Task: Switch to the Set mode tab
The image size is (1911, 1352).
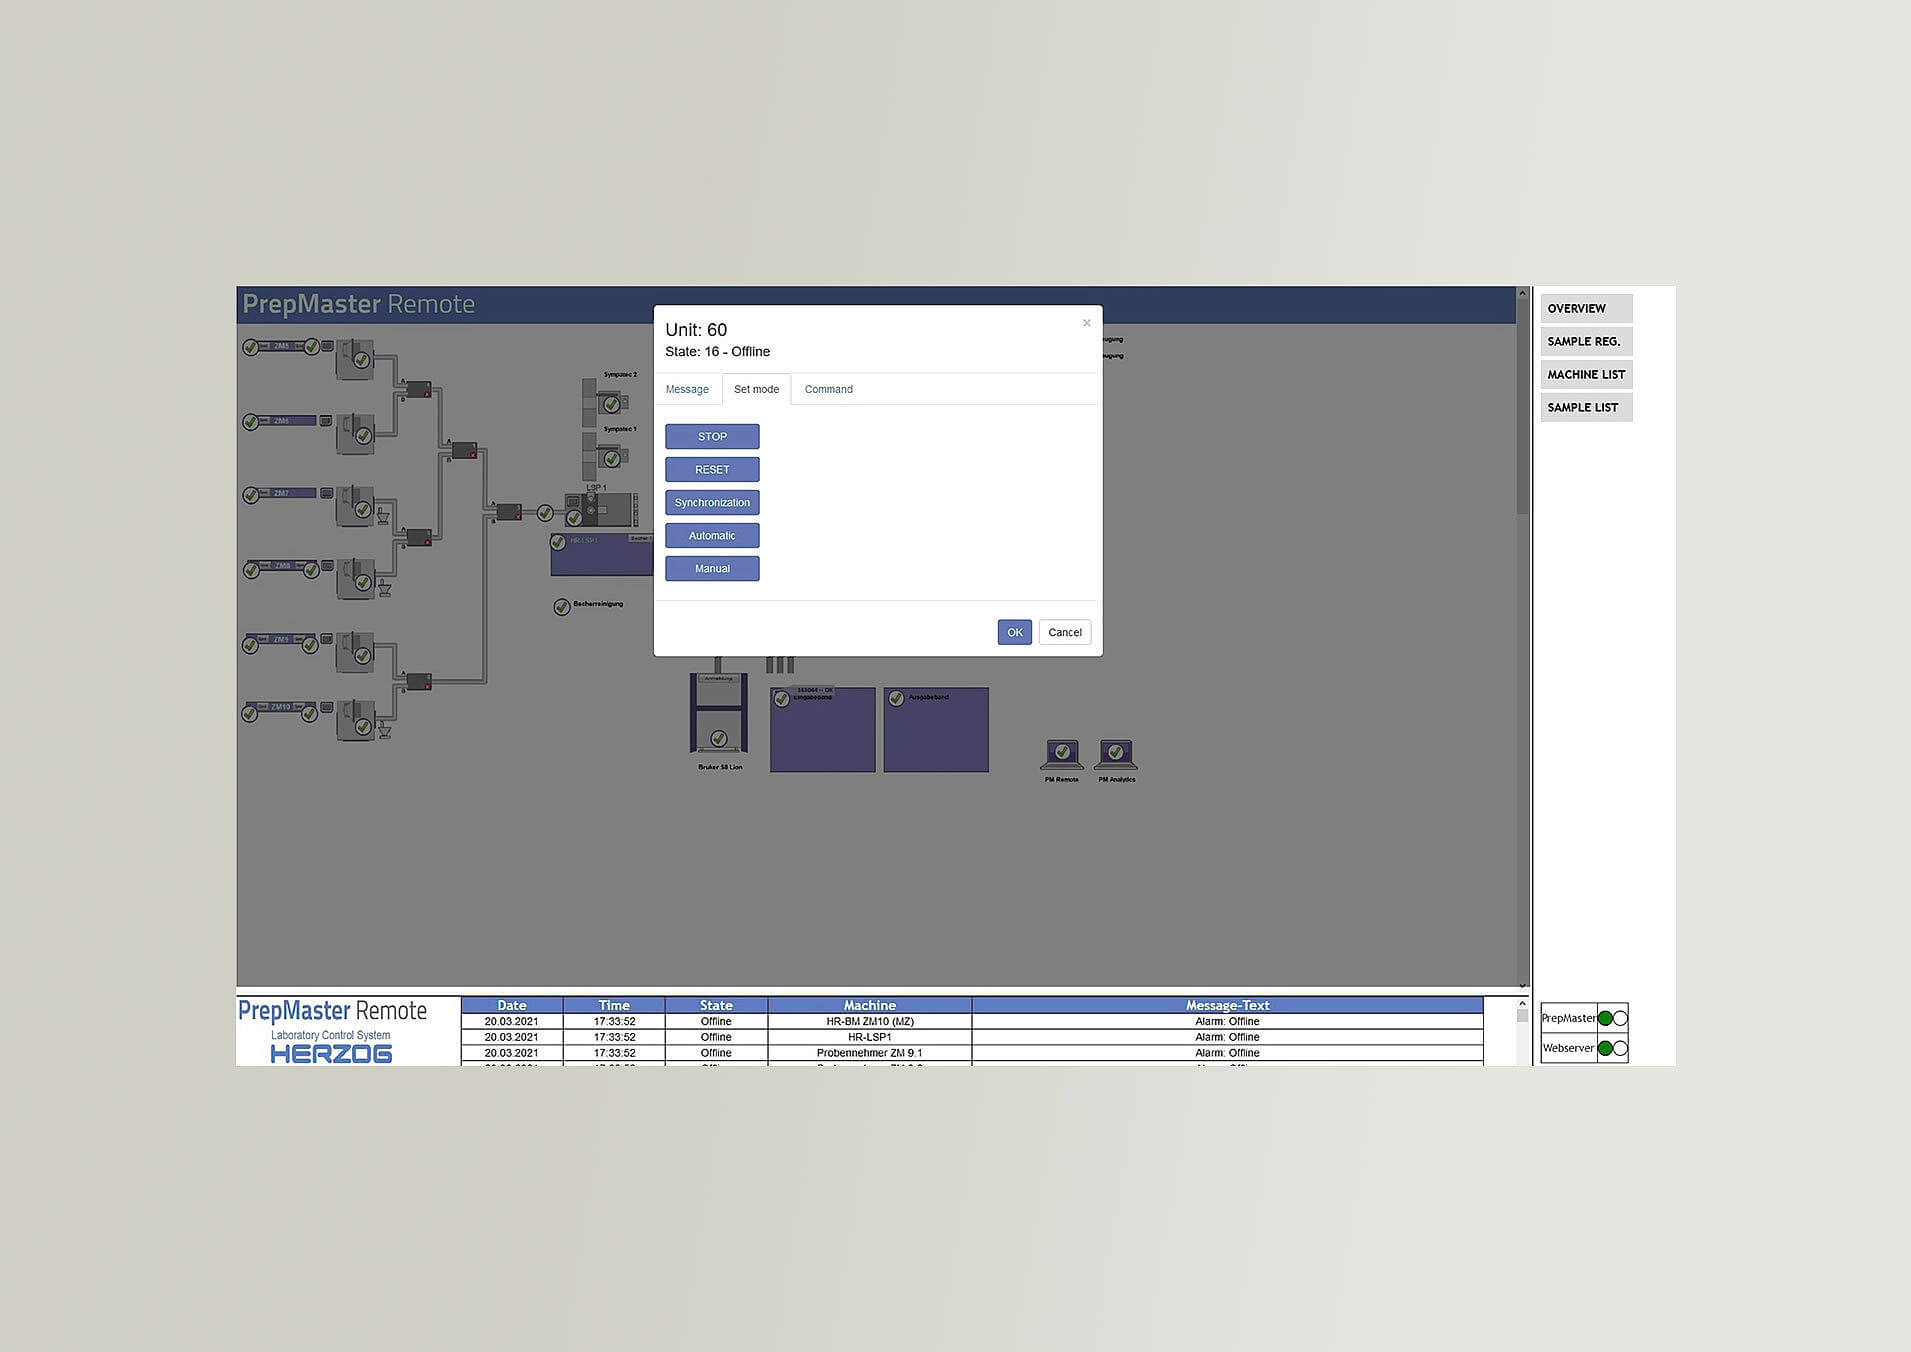Action: point(756,389)
